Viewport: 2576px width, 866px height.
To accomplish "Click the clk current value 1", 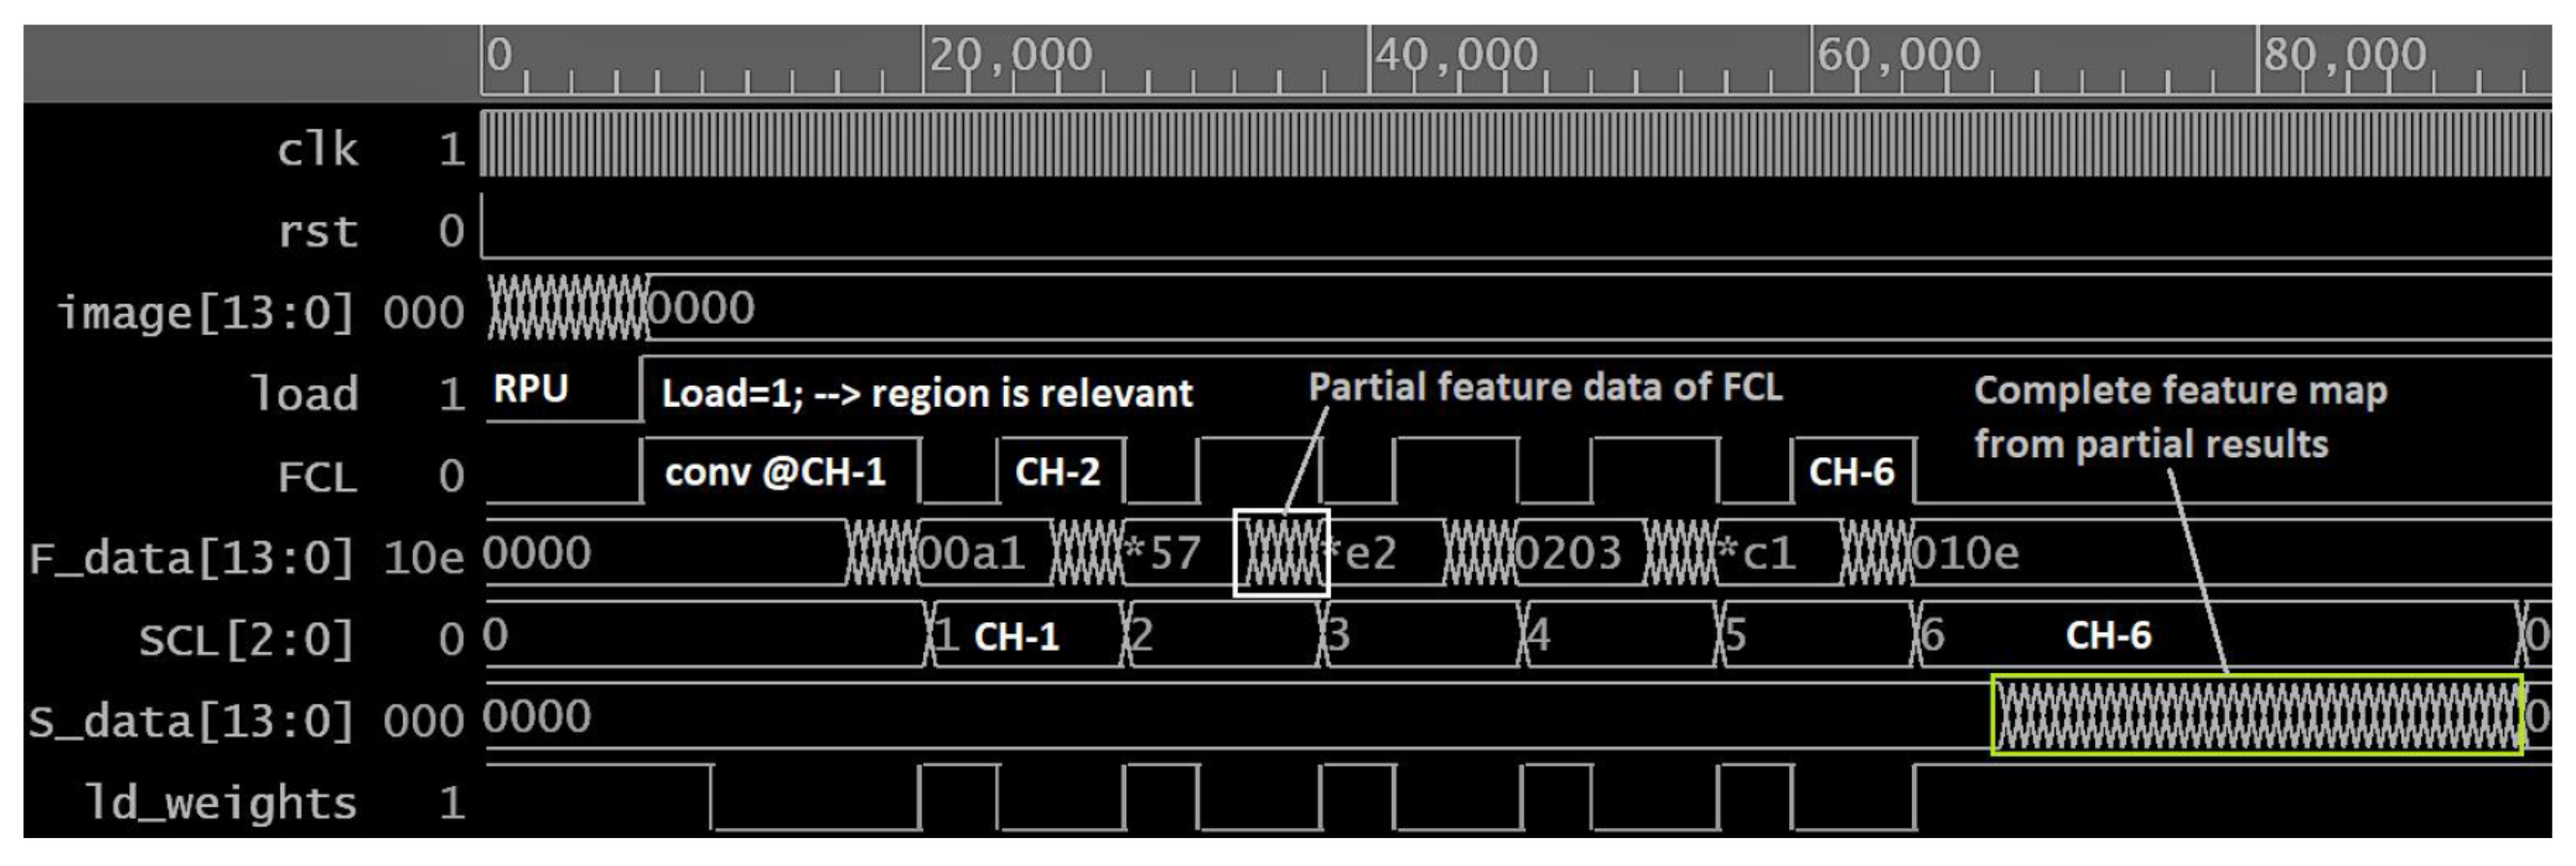I will (x=452, y=150).
